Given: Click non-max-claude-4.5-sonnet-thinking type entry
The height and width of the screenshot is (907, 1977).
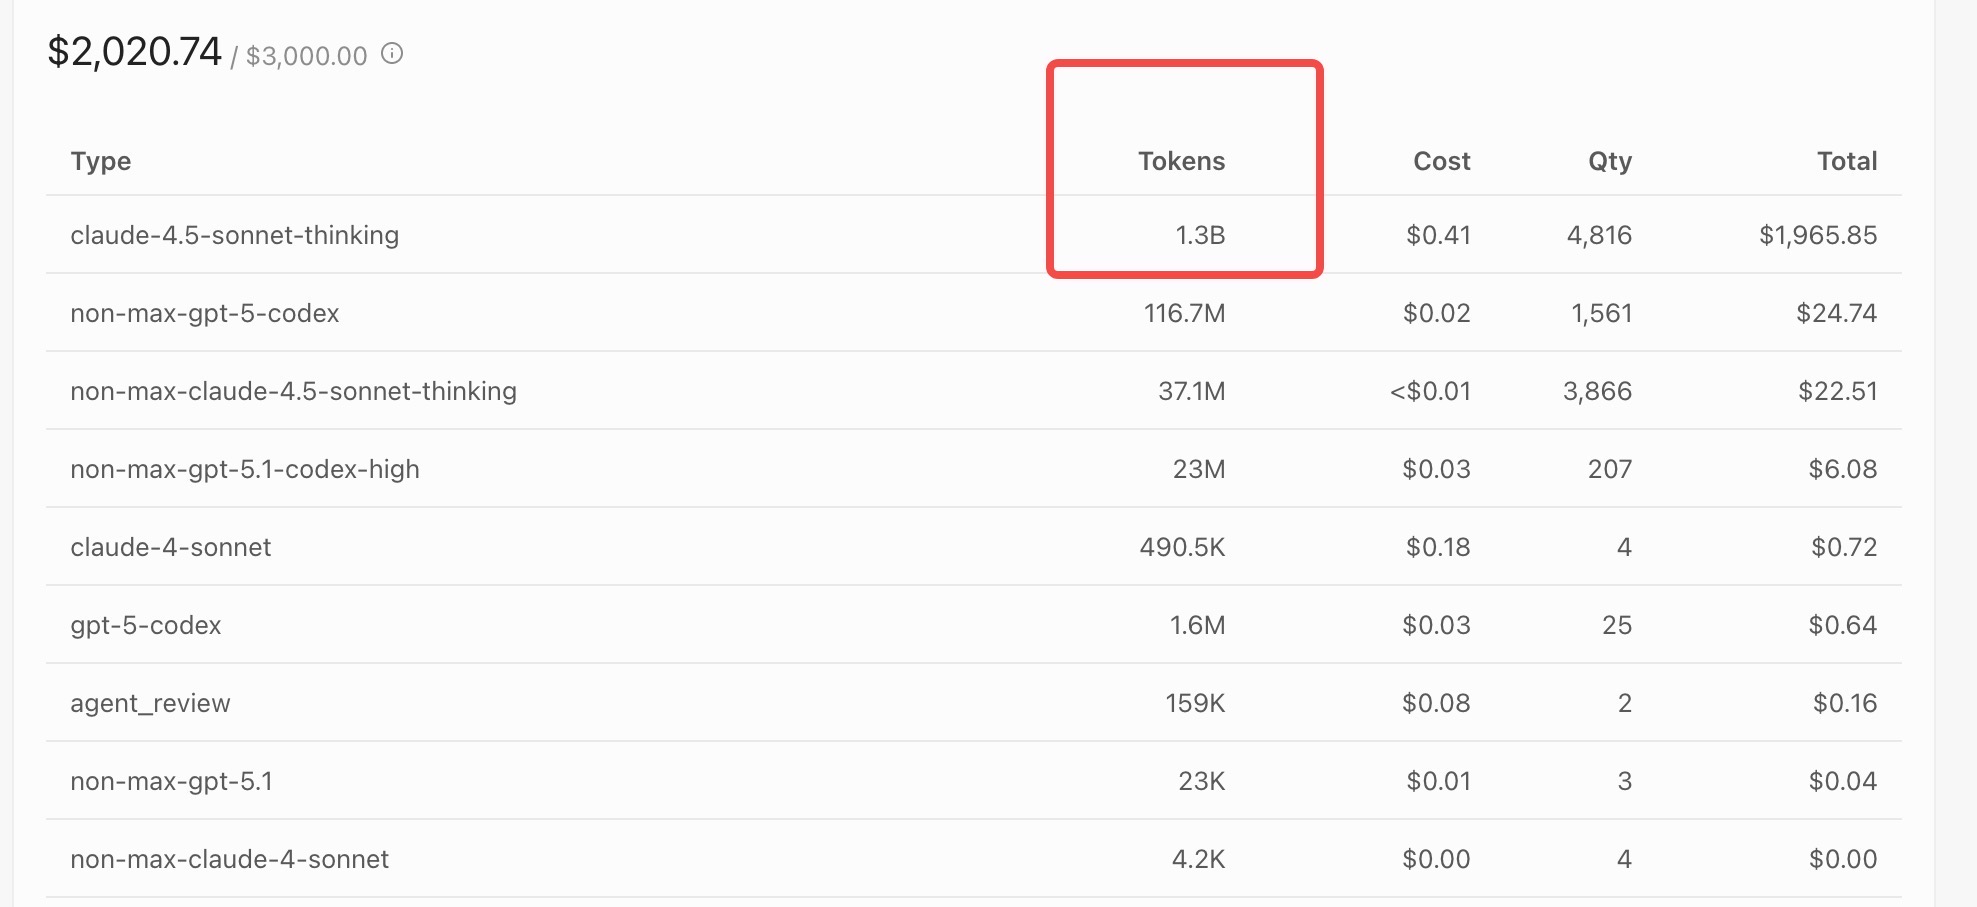Looking at the screenshot, I should click(293, 391).
